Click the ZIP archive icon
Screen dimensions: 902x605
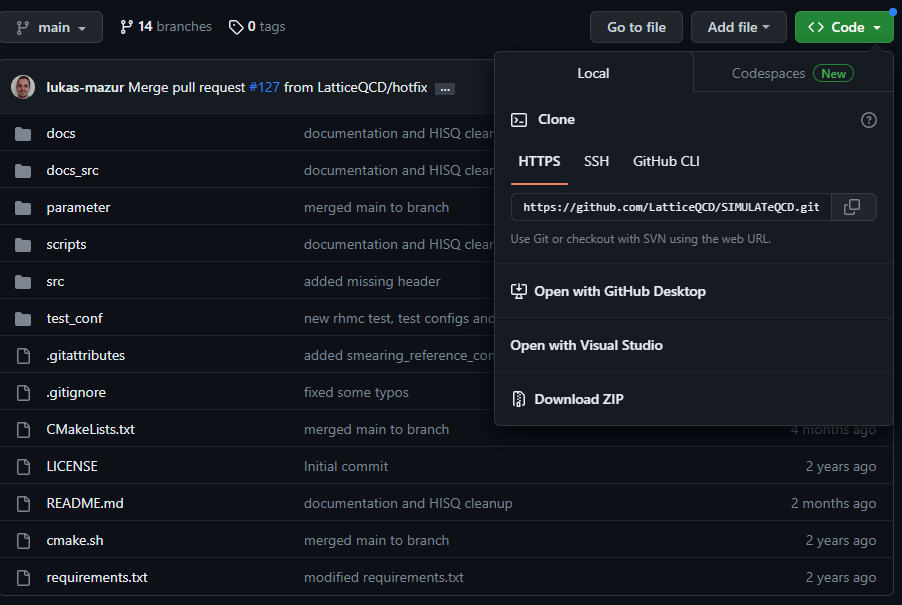pos(519,399)
